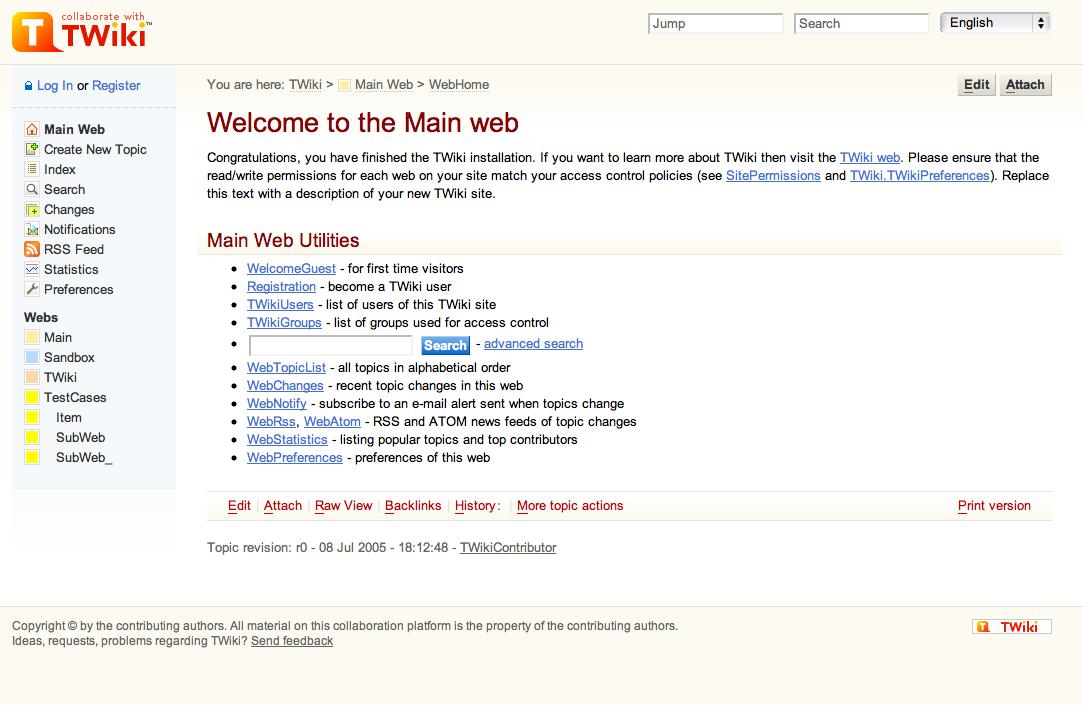Image resolution: width=1083 pixels, height=705 pixels.
Task: Click the Preferences wrench icon
Action: coord(32,289)
